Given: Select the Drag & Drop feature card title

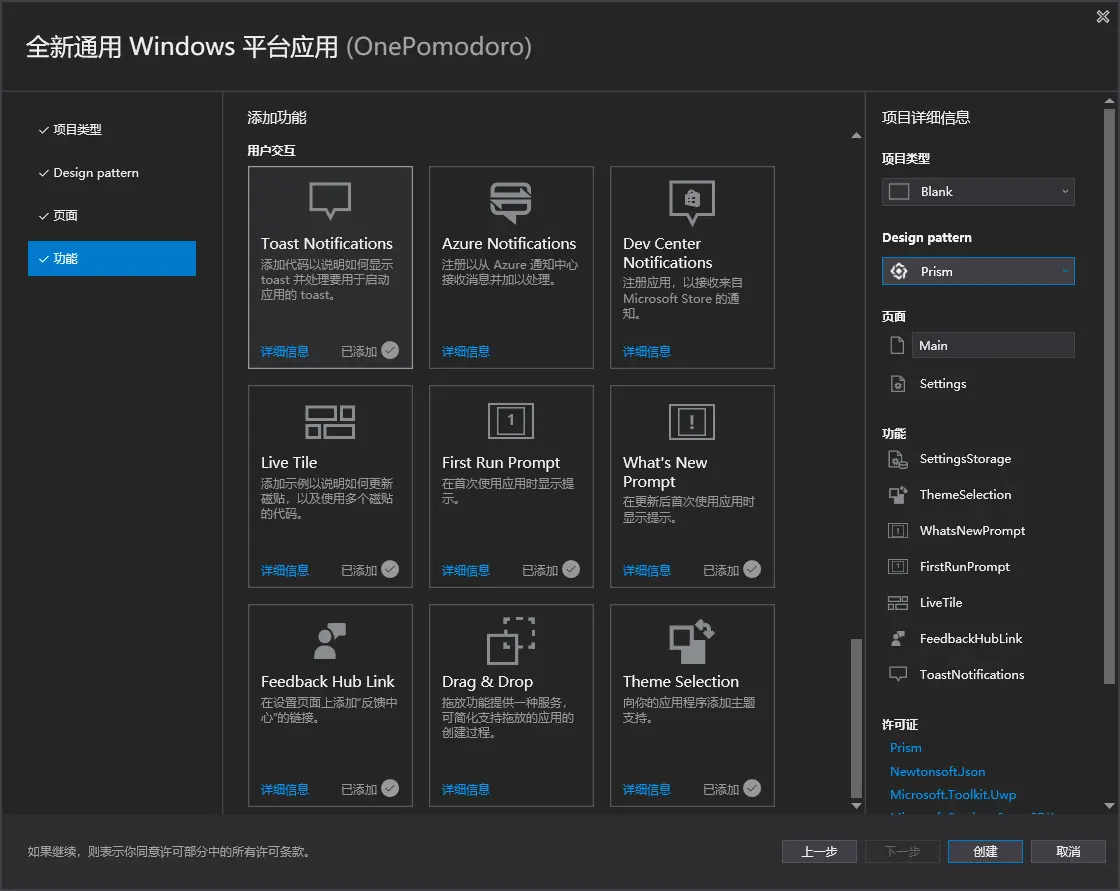Looking at the screenshot, I should pyautogui.click(x=487, y=682).
